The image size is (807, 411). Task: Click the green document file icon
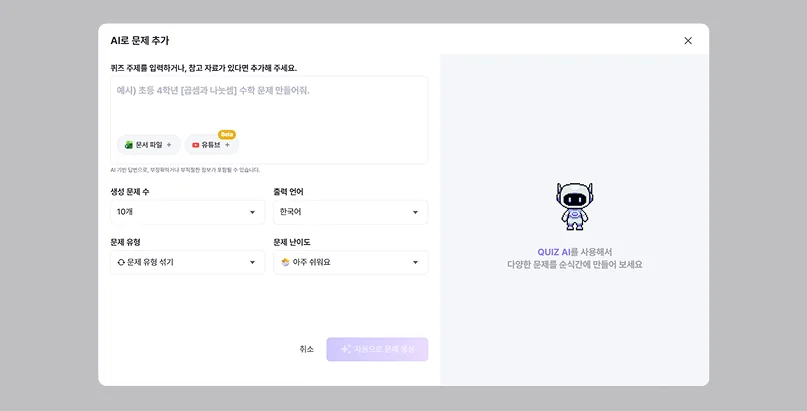click(x=129, y=146)
